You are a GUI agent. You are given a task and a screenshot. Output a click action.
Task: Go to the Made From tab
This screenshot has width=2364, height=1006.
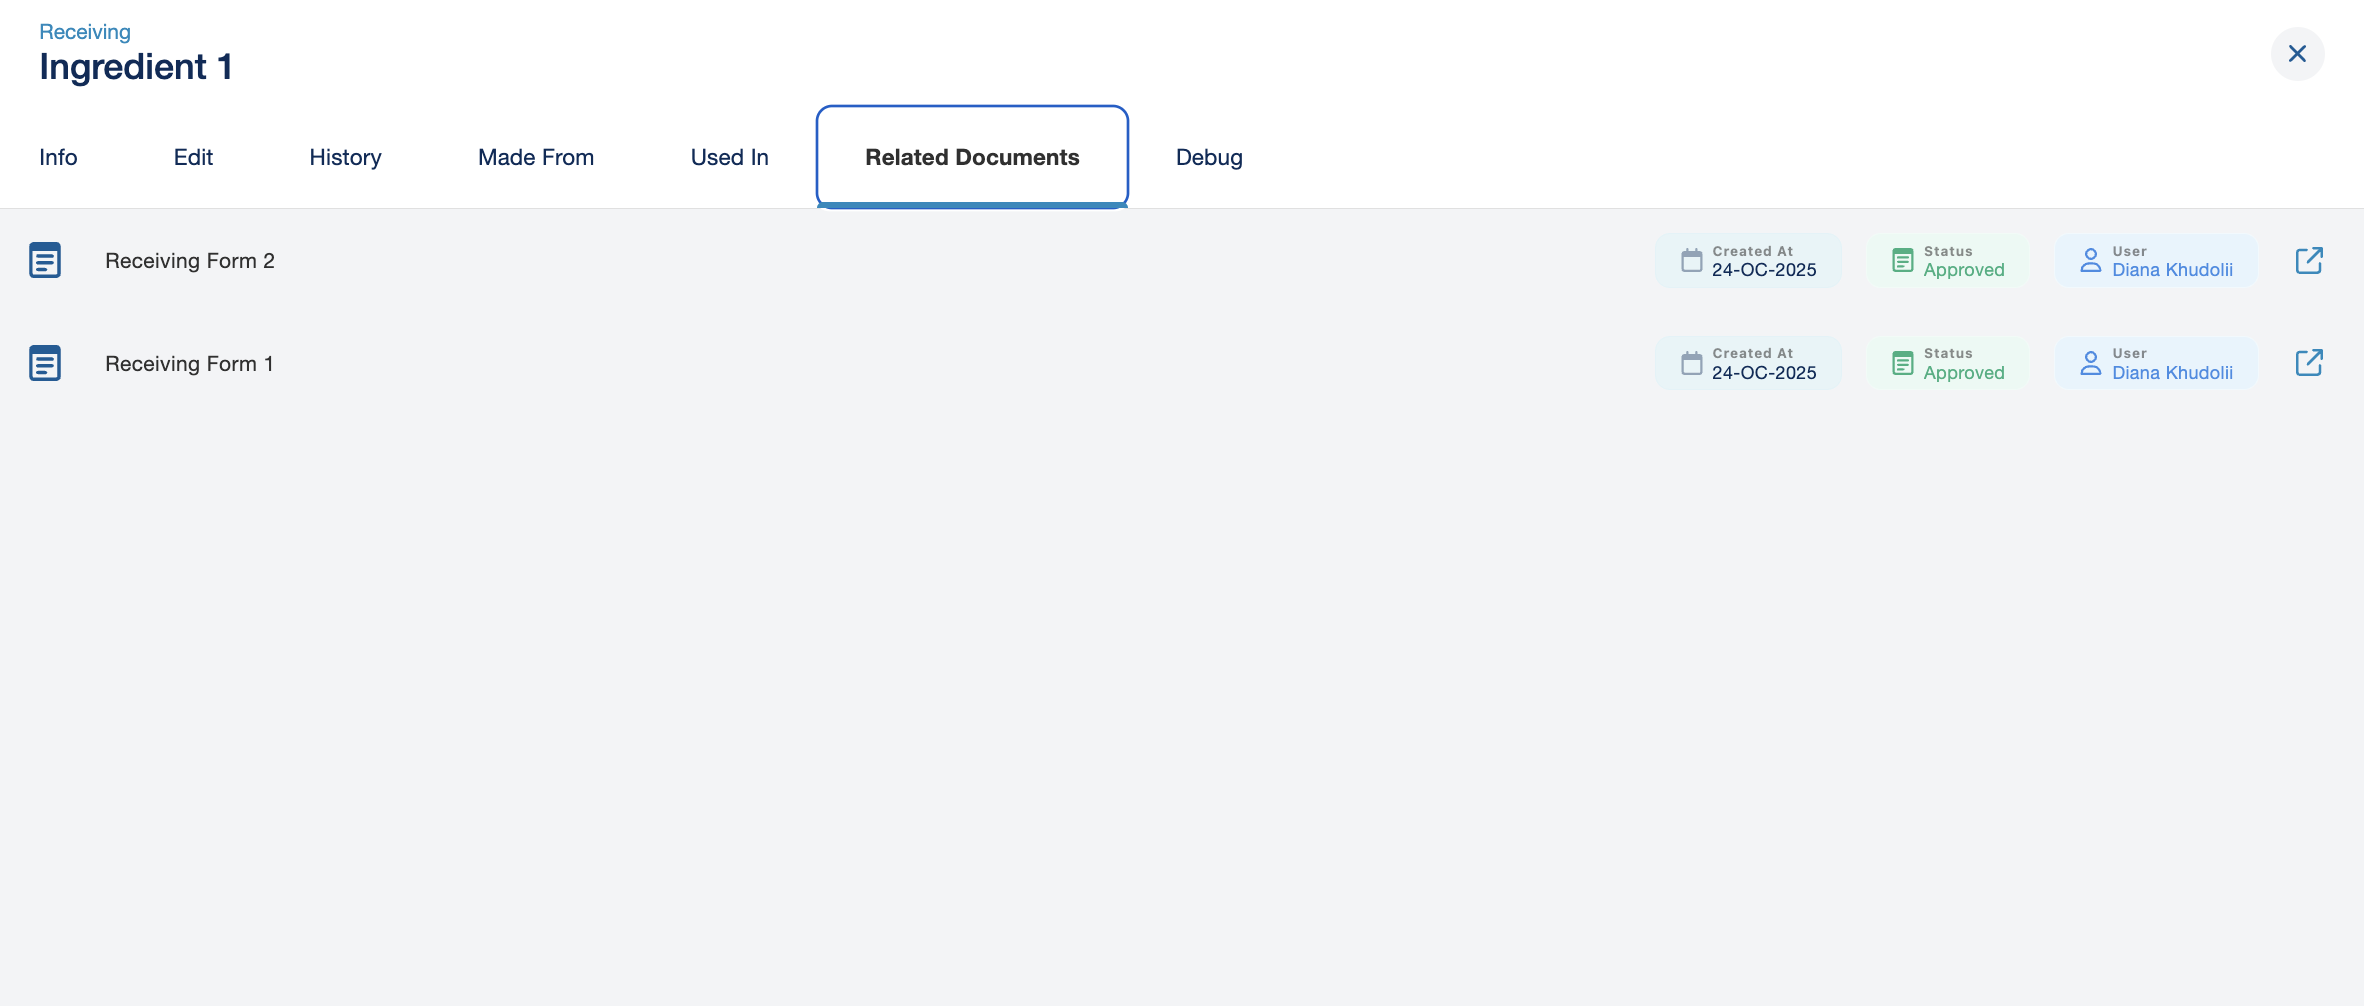pos(536,157)
